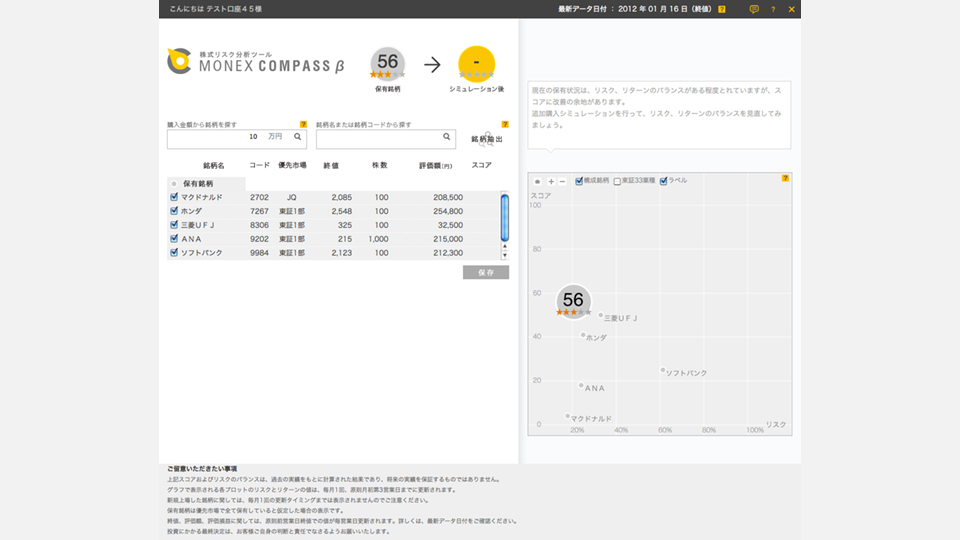
Task: Click the 保存 save button
Action: tap(486, 272)
